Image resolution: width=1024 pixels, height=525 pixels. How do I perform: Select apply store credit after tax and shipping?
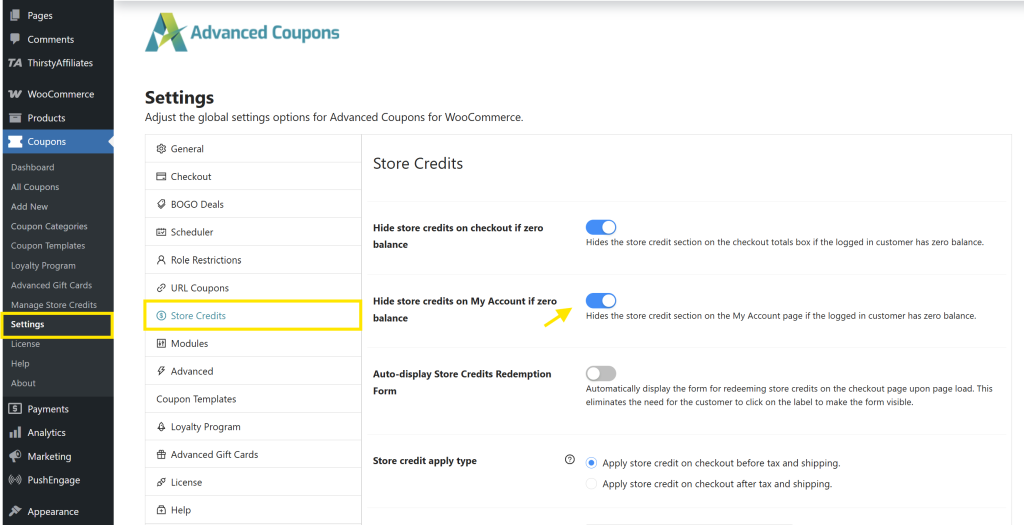592,484
